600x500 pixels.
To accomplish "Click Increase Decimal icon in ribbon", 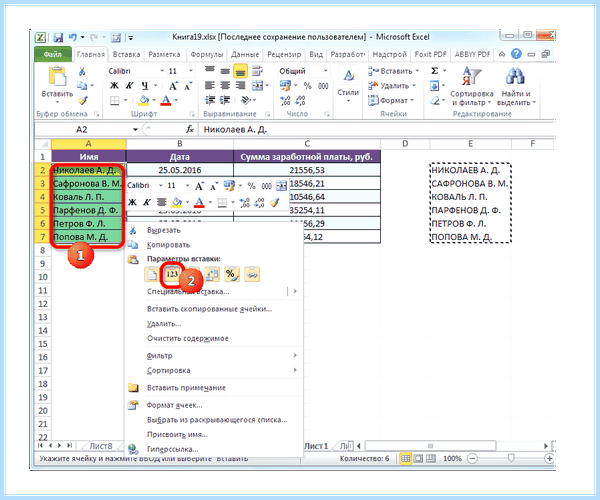I will (285, 101).
